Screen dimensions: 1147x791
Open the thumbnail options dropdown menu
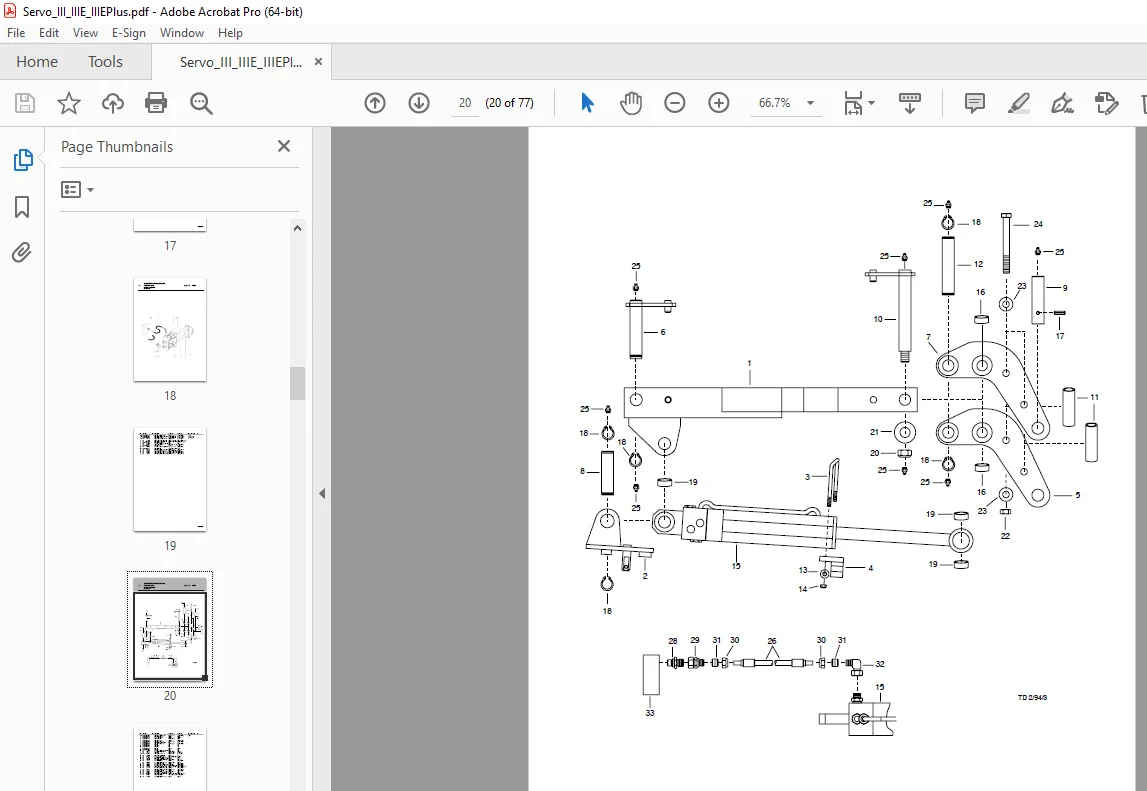(x=78, y=190)
